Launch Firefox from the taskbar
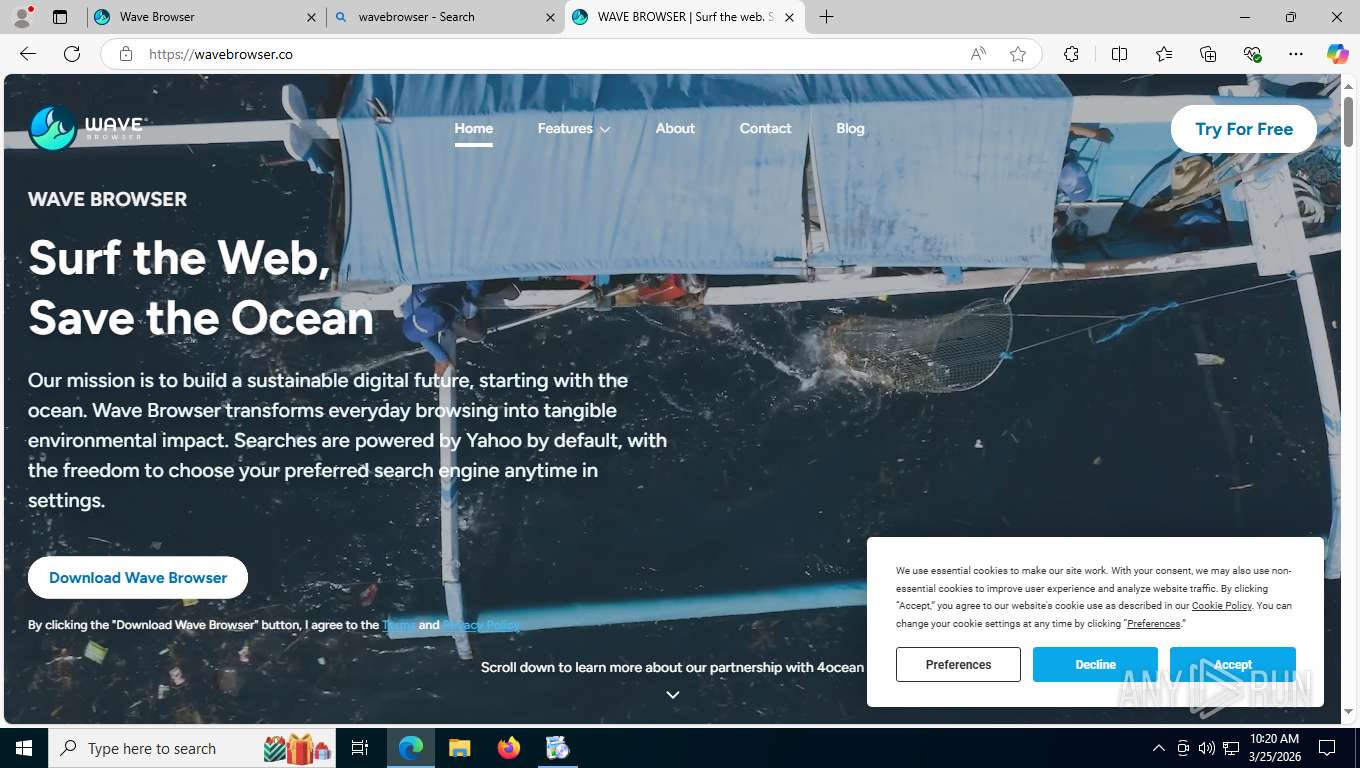The image size is (1360, 768). [509, 748]
